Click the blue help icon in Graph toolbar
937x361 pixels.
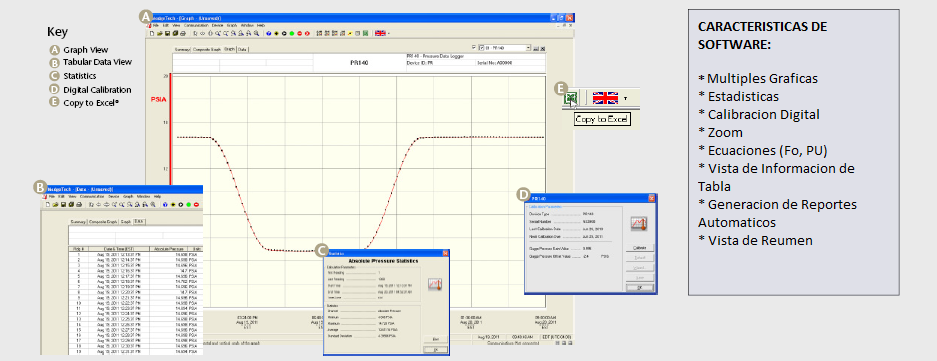point(268,33)
